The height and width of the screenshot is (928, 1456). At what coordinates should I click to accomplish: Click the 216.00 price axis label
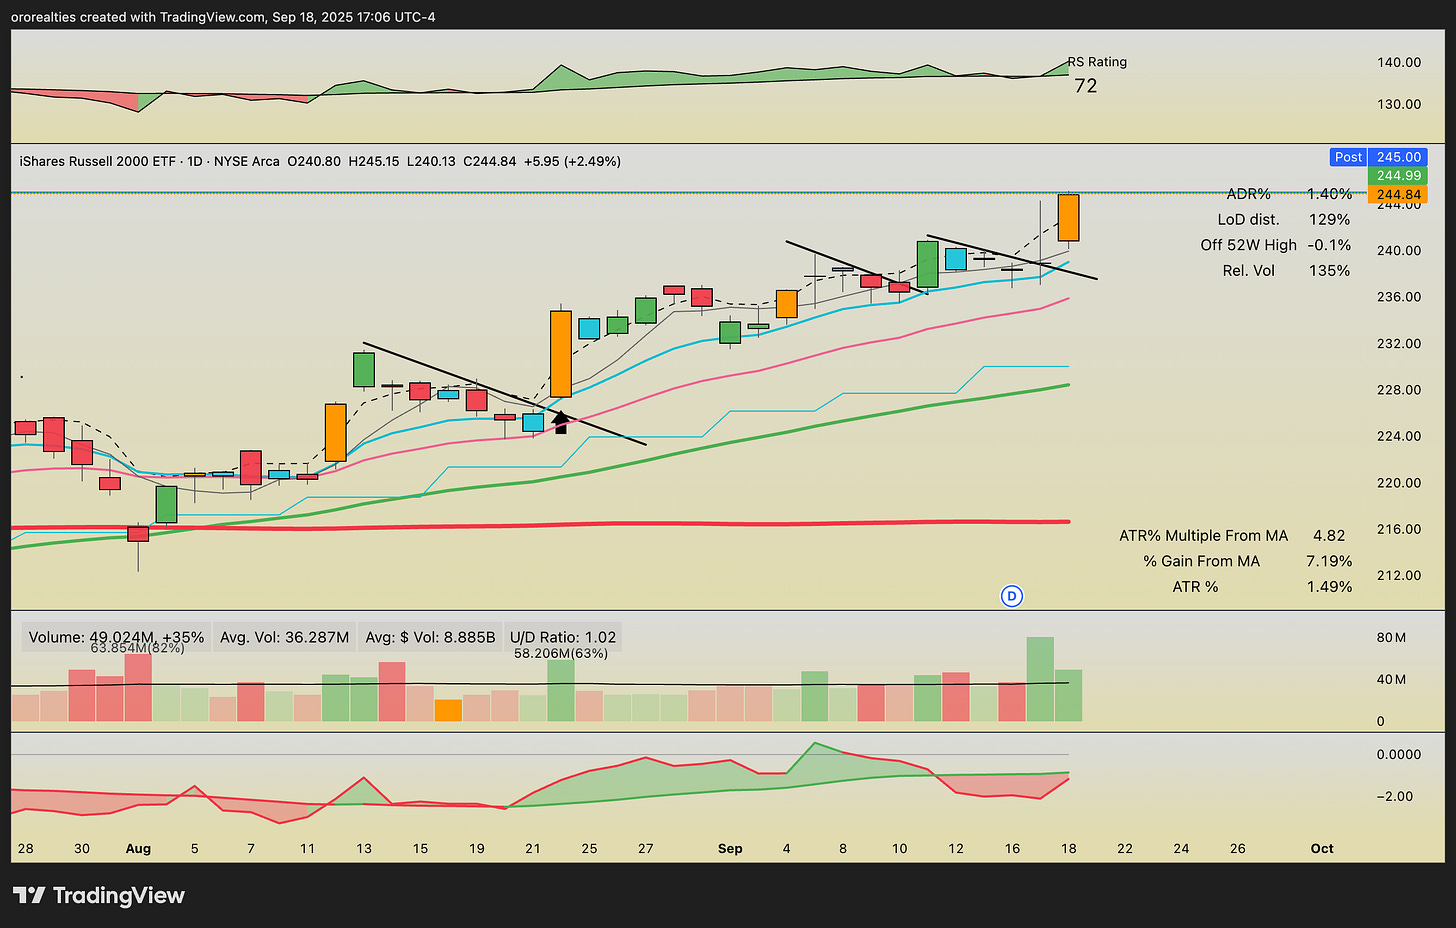[1399, 529]
